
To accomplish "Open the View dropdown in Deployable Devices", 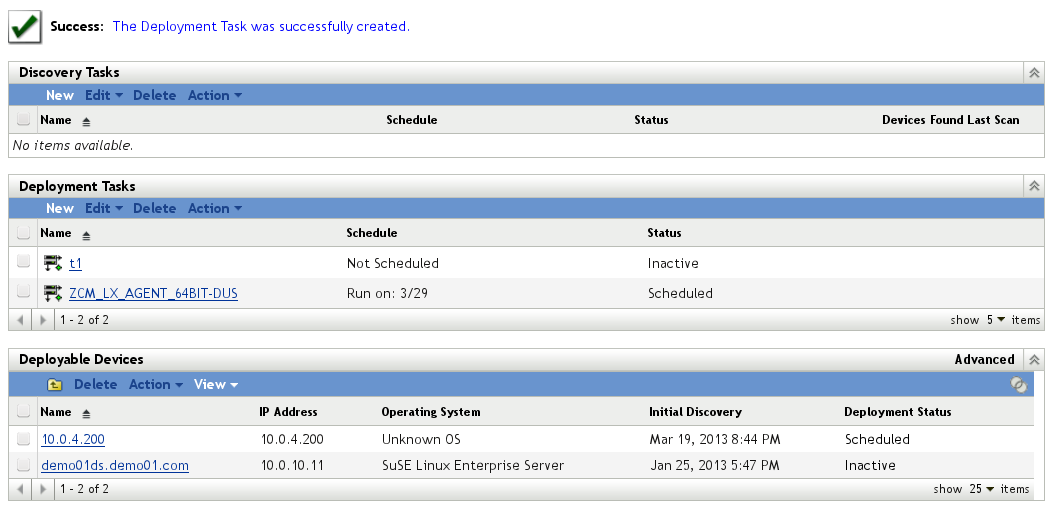I will [x=216, y=385].
